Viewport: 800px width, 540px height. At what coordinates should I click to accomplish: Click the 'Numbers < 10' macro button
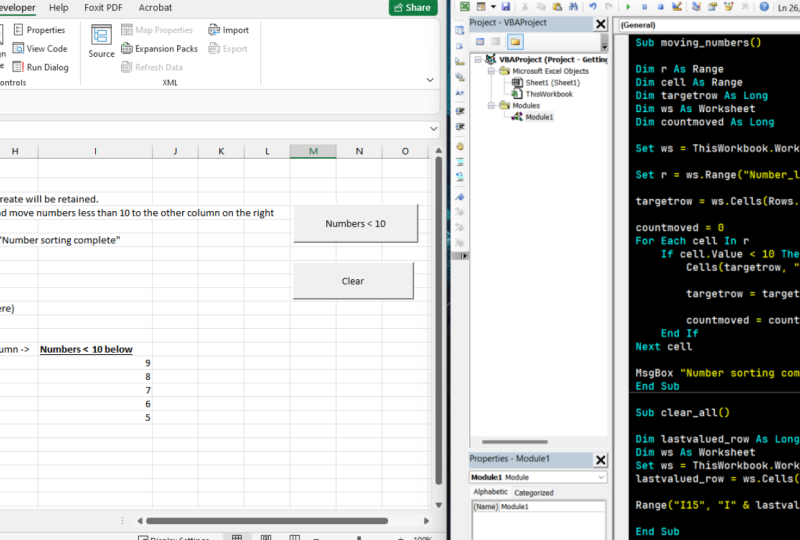pos(356,224)
